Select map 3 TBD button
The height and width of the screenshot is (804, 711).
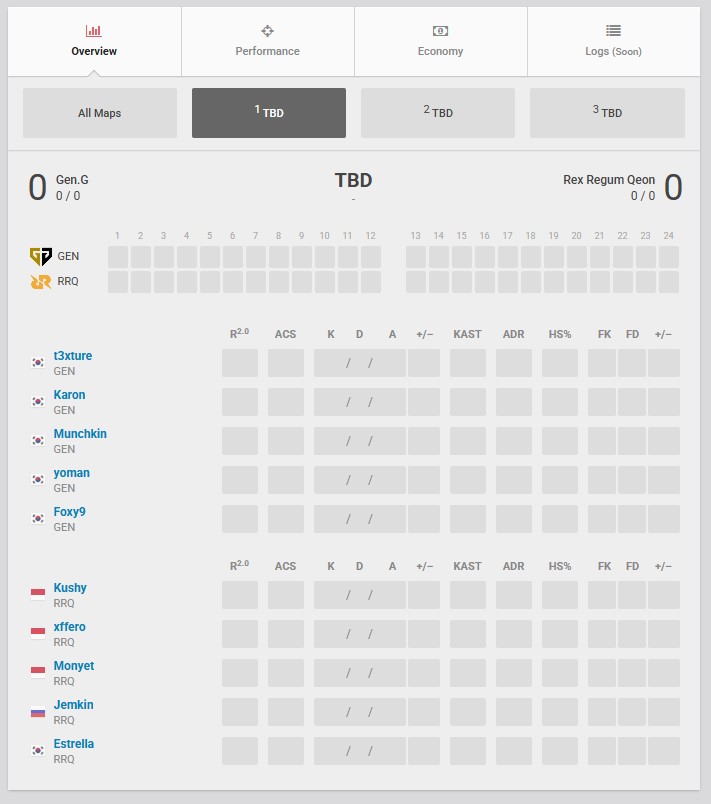(x=607, y=113)
